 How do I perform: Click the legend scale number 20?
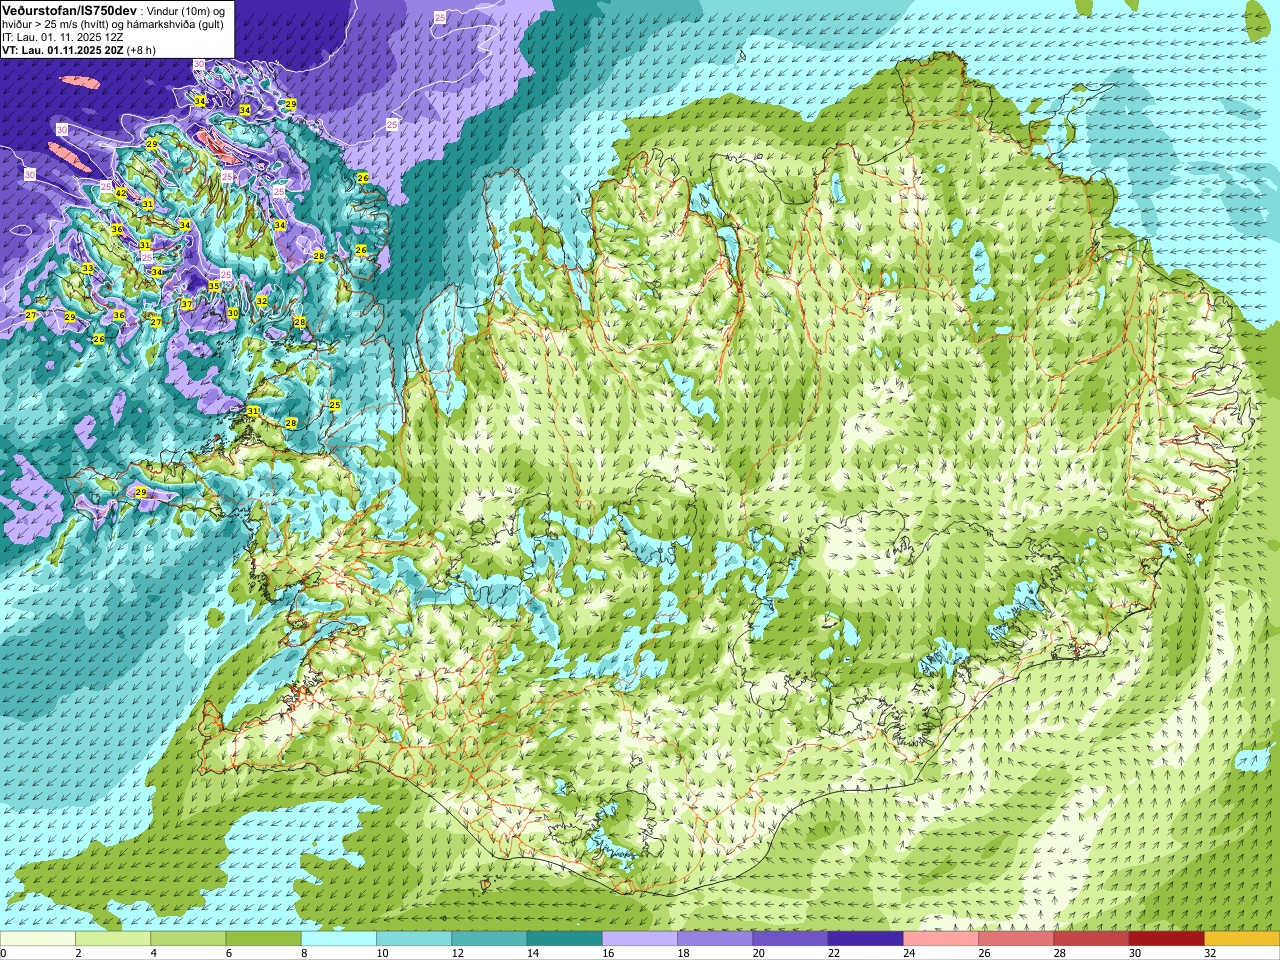759,953
